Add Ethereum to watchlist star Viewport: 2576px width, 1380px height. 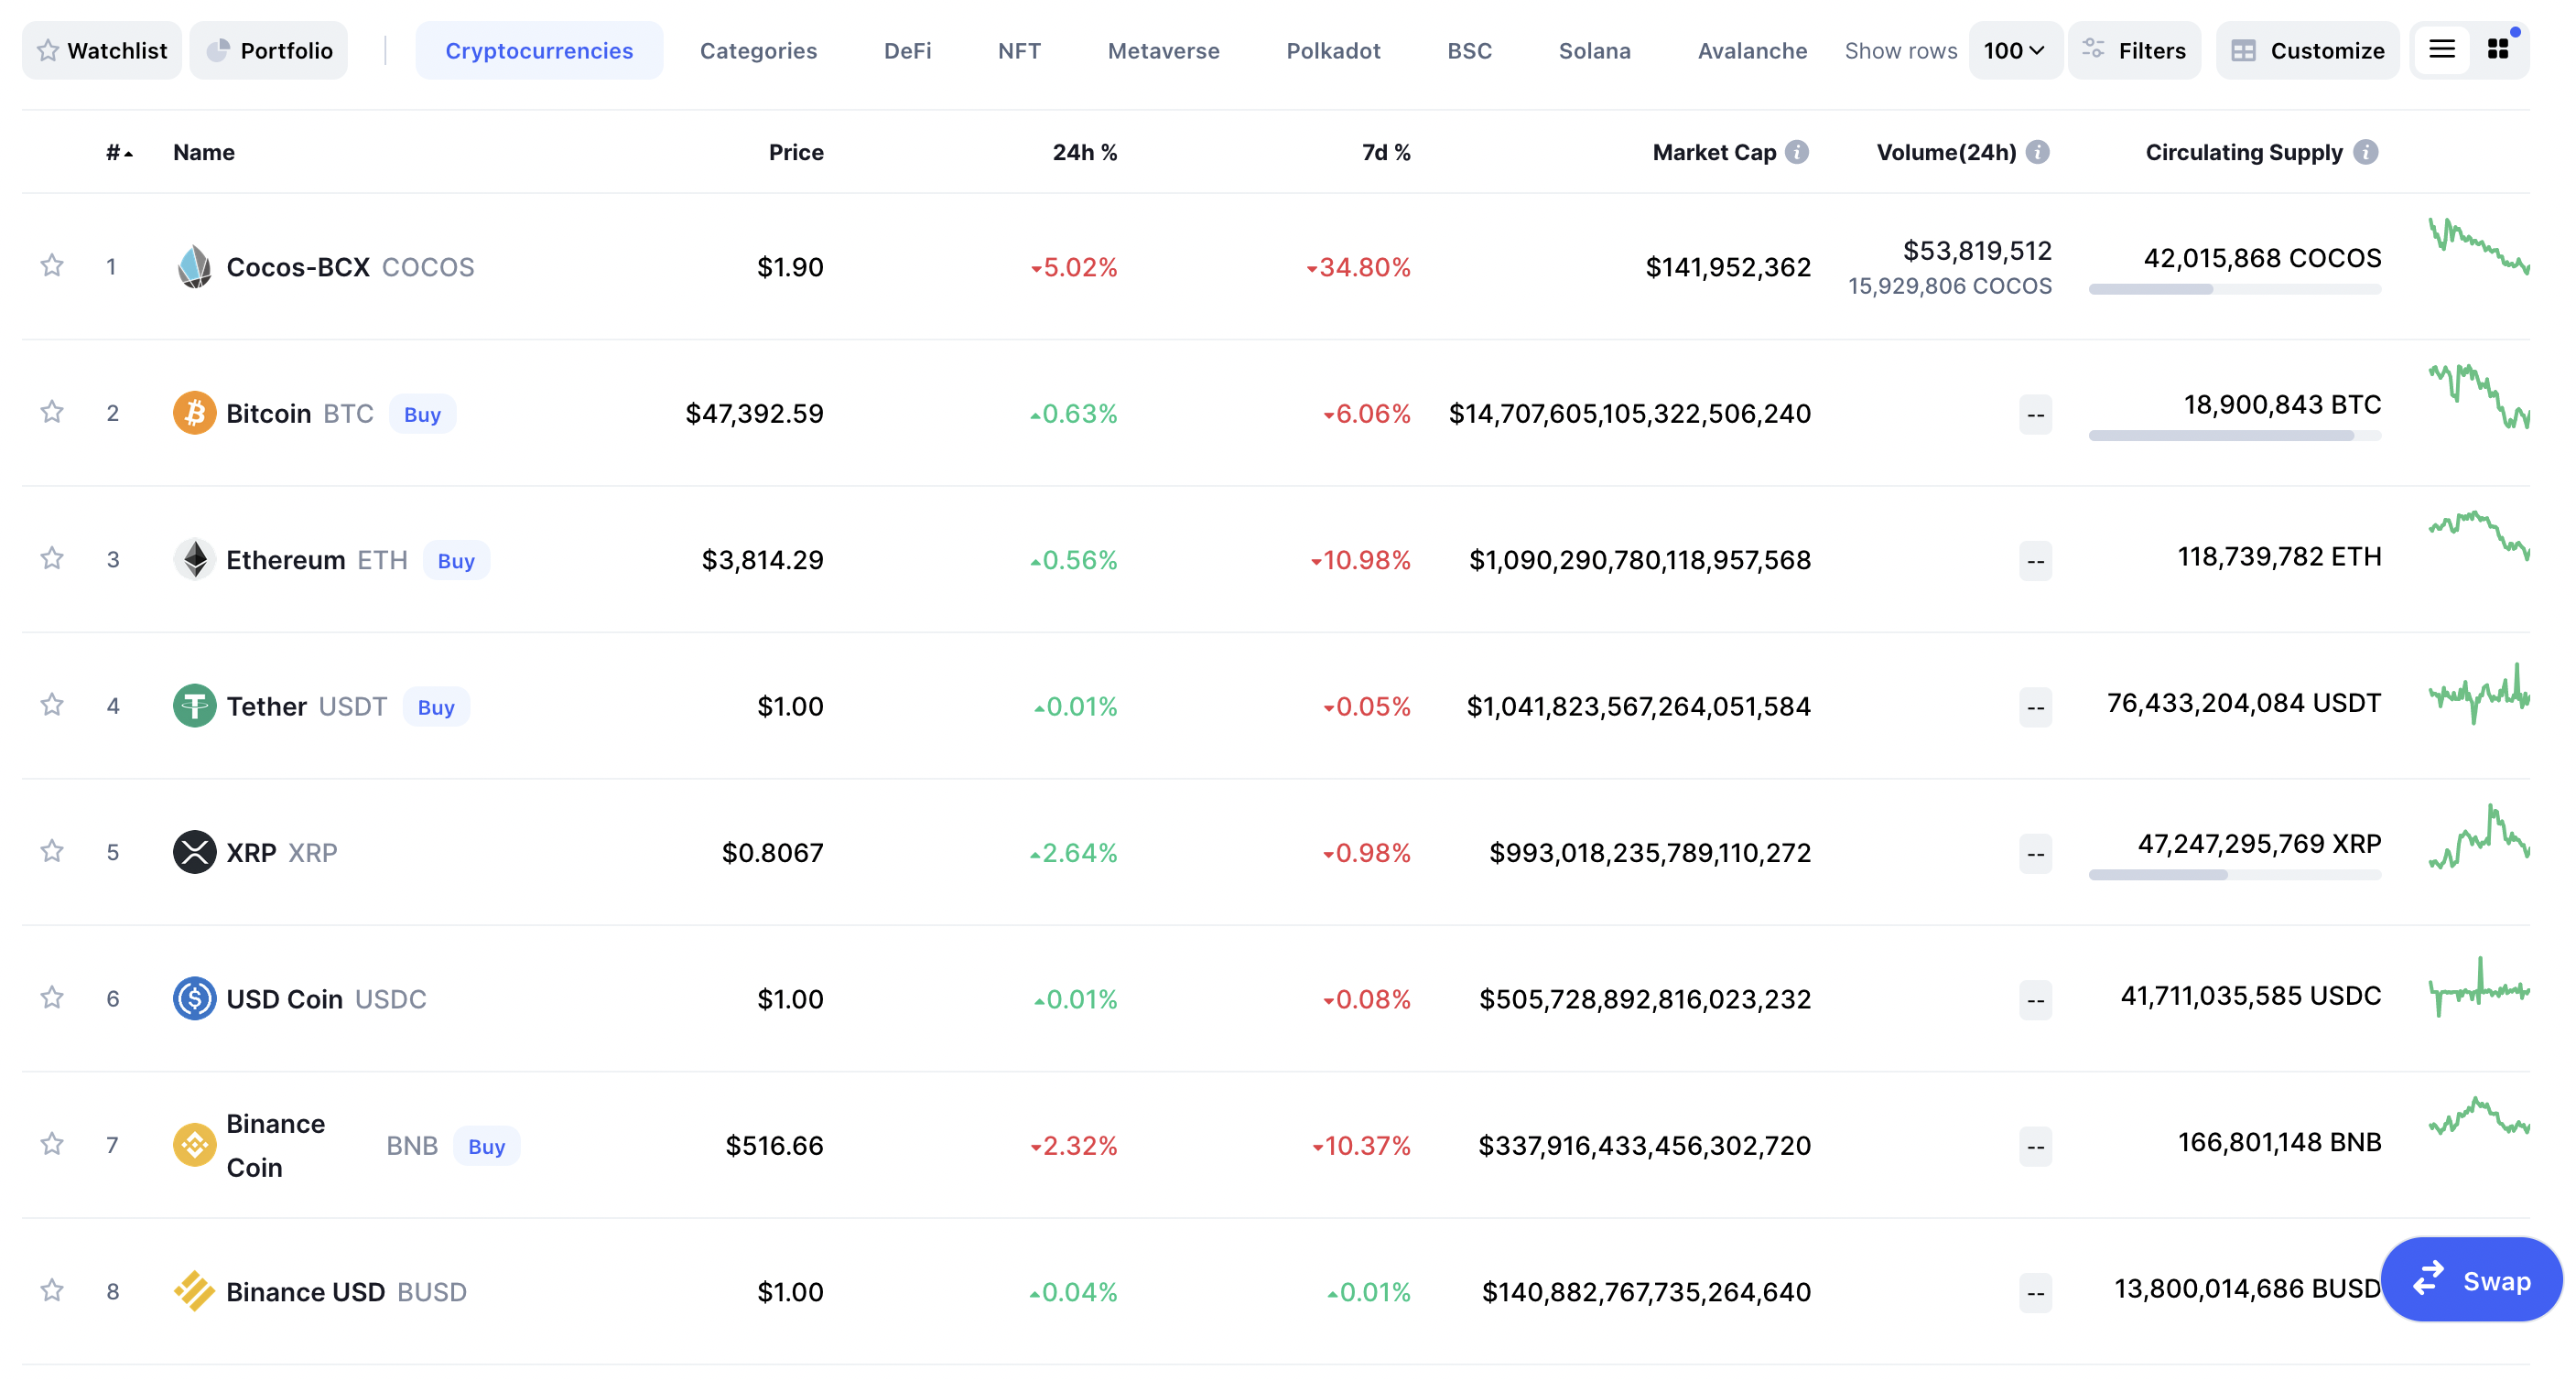(x=52, y=558)
